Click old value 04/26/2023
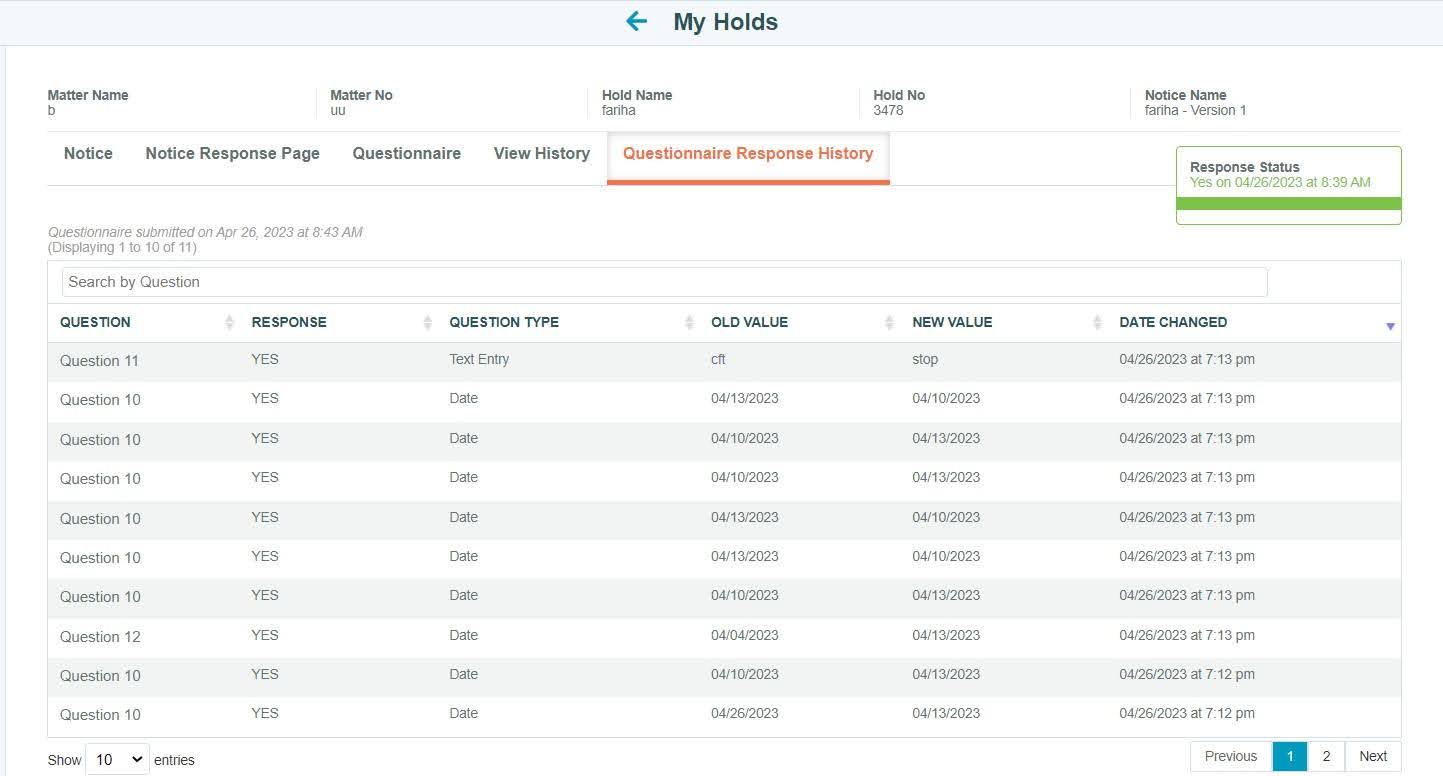1443x776 pixels. click(745, 713)
